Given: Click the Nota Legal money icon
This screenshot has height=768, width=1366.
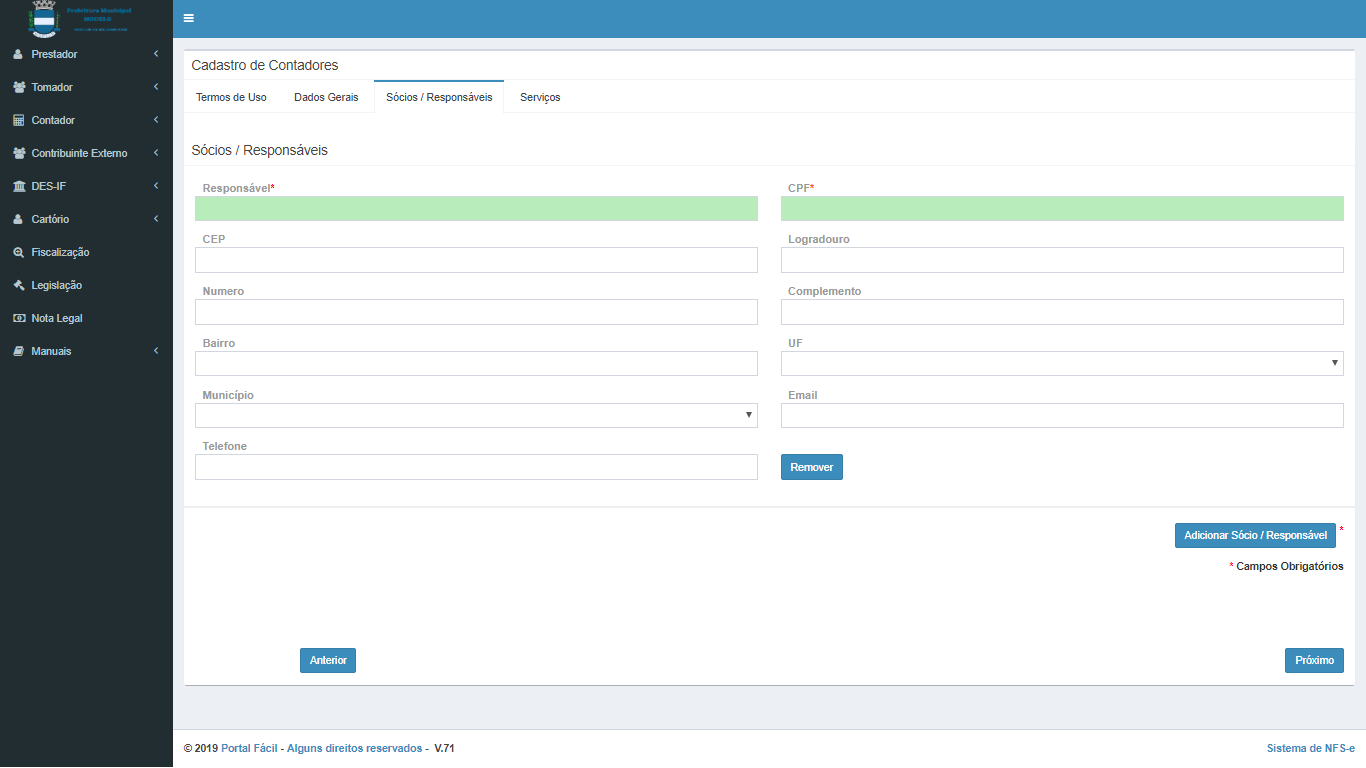Looking at the screenshot, I should [x=18, y=318].
